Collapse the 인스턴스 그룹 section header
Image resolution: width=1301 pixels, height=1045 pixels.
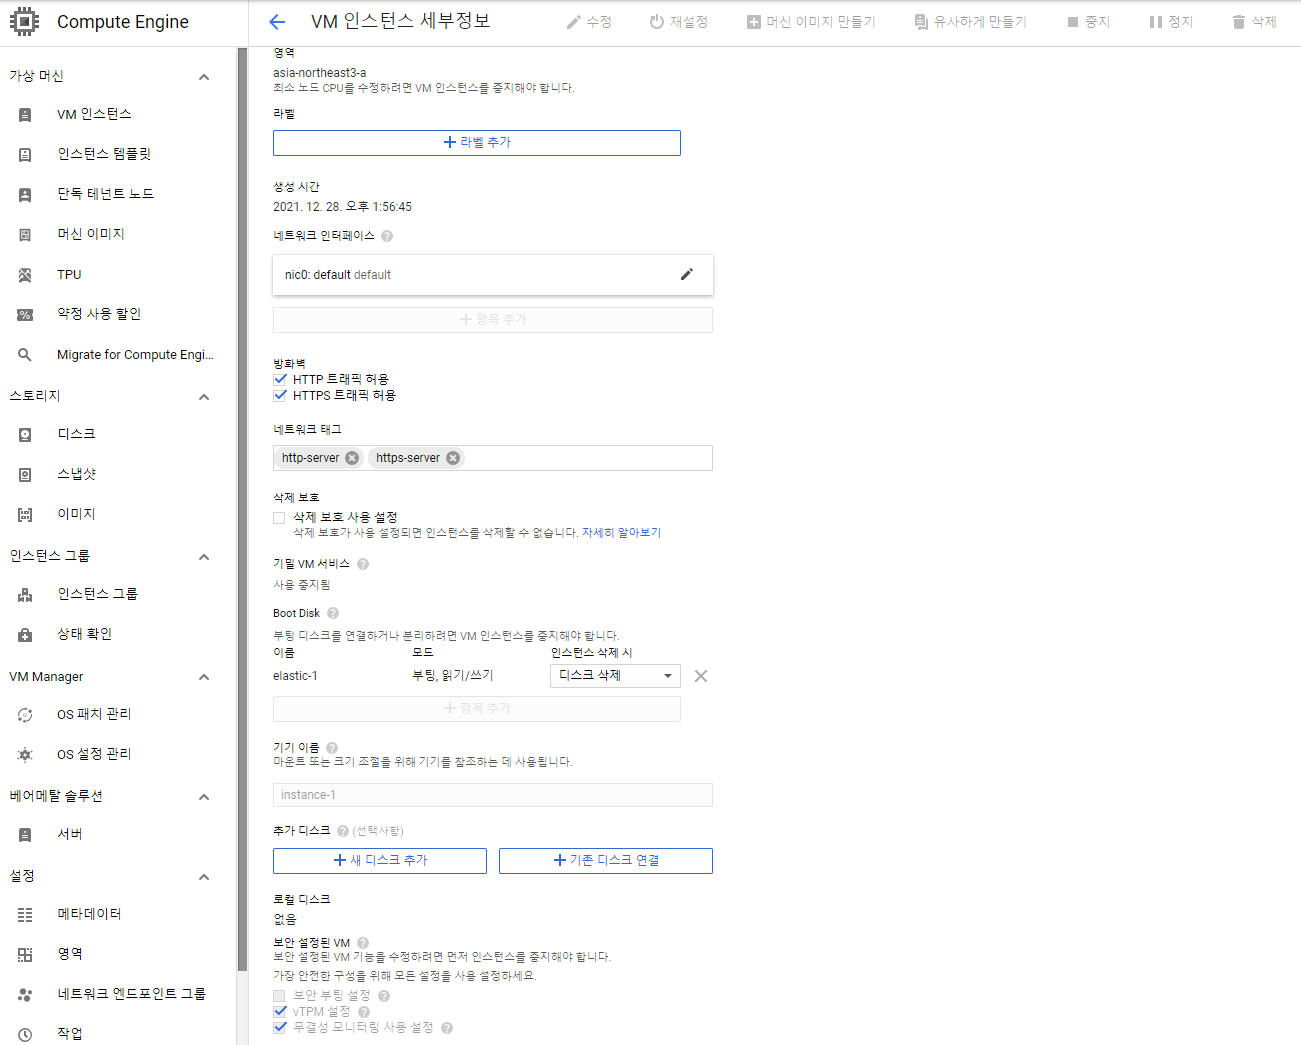click(204, 557)
